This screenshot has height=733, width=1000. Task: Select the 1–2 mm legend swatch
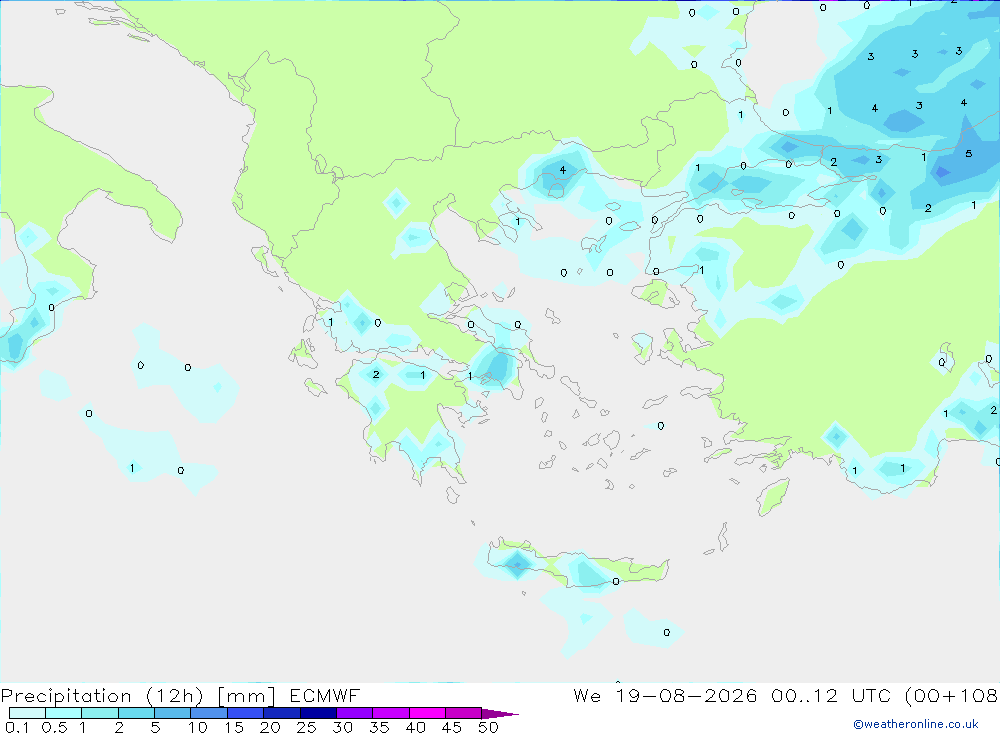(99, 713)
